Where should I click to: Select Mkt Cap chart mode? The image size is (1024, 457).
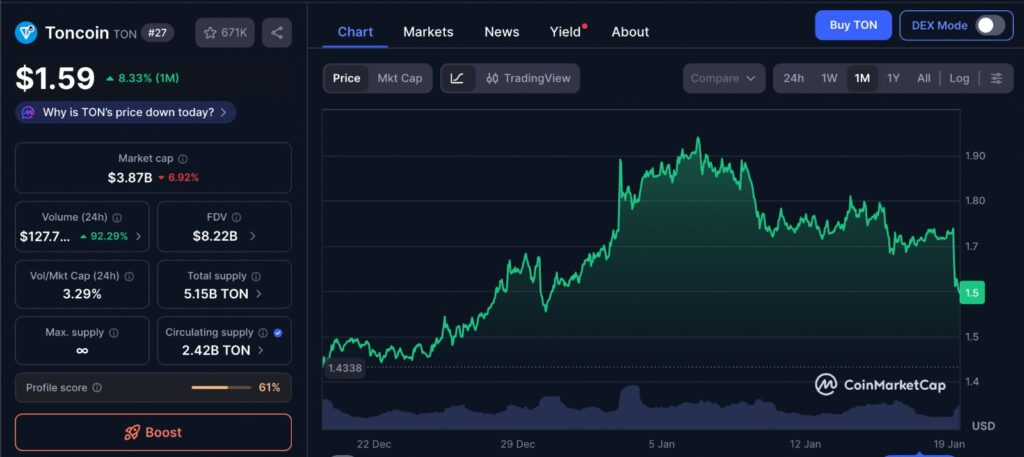400,78
